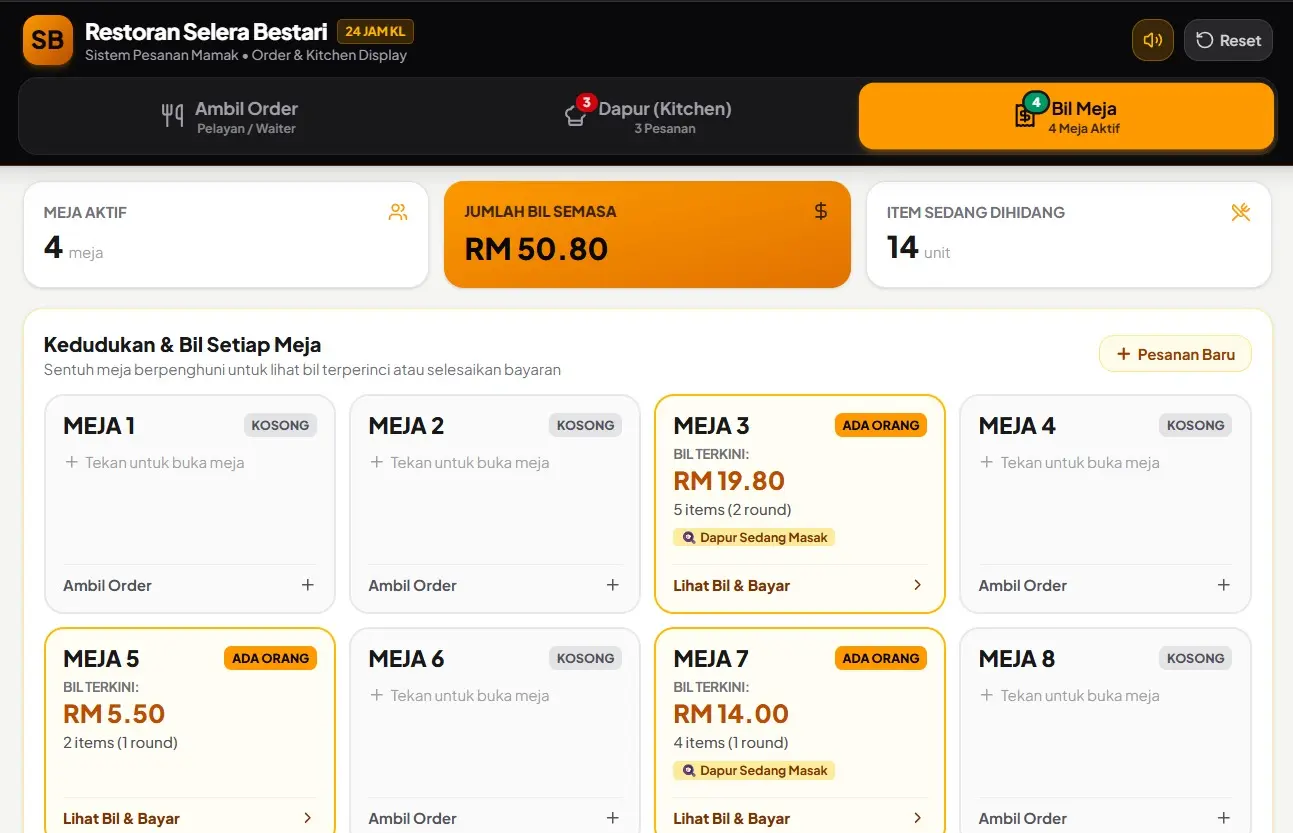The image size is (1293, 833).
Task: Open Lihat Bil & Bayar for Meja 5
Action: point(121,819)
